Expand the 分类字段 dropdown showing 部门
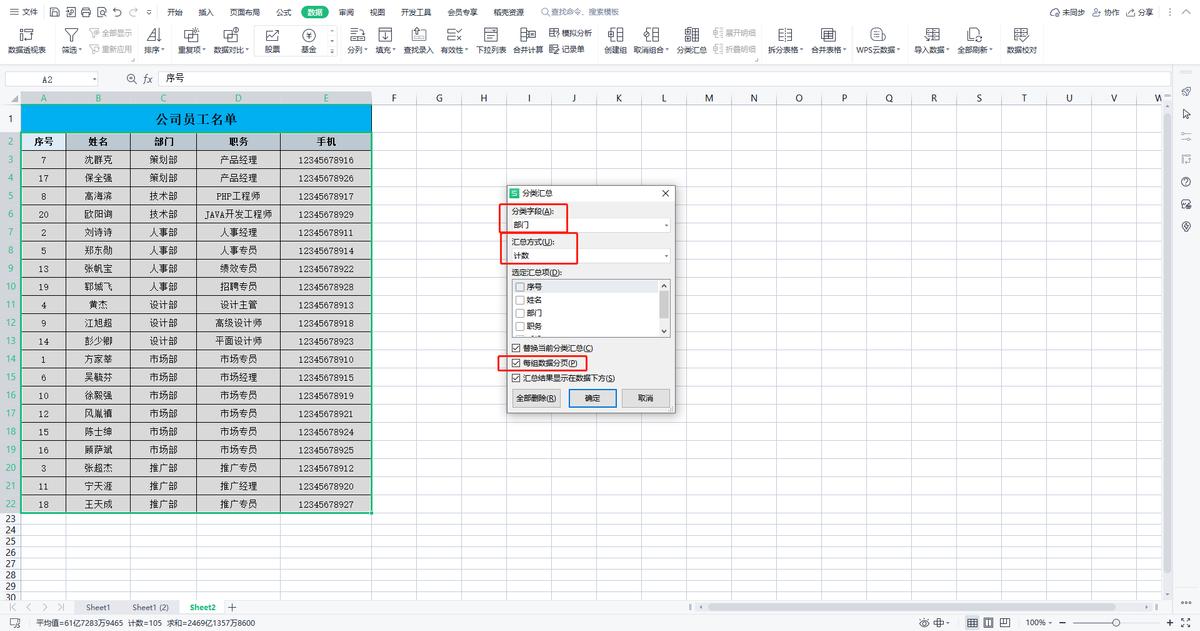The width and height of the screenshot is (1200, 631). coord(666,226)
